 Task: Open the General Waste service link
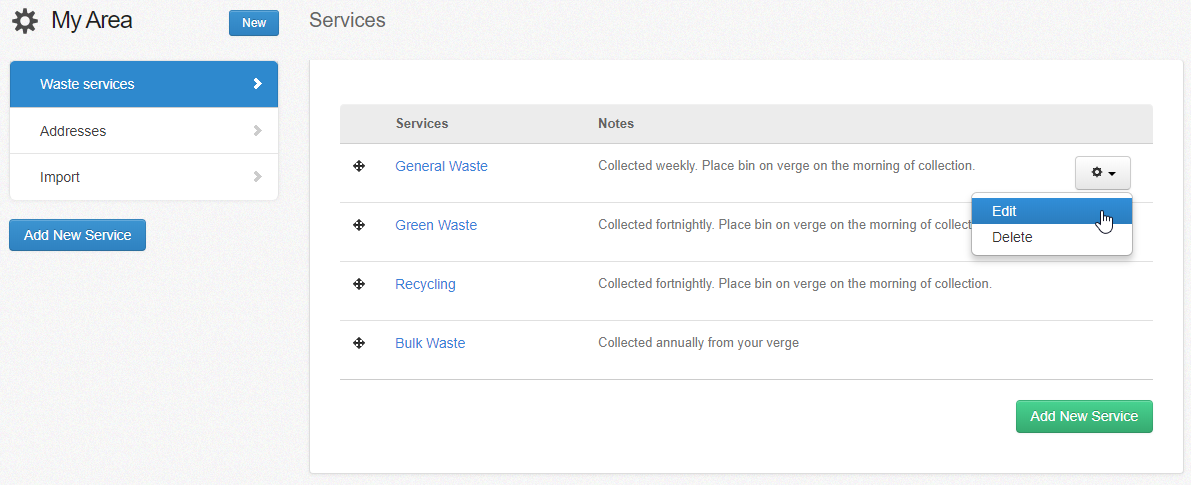click(441, 166)
